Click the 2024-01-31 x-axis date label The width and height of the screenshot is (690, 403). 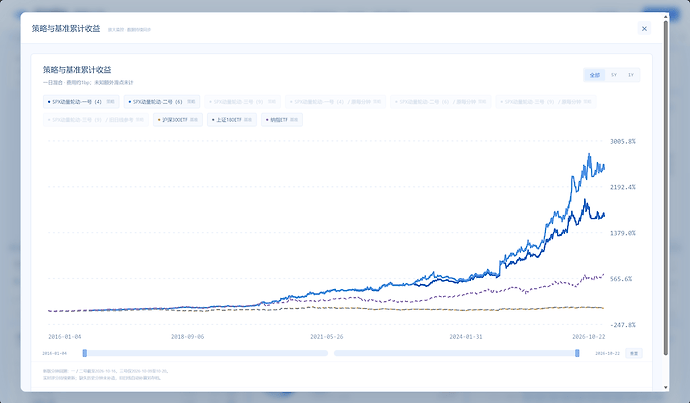[x=466, y=337]
